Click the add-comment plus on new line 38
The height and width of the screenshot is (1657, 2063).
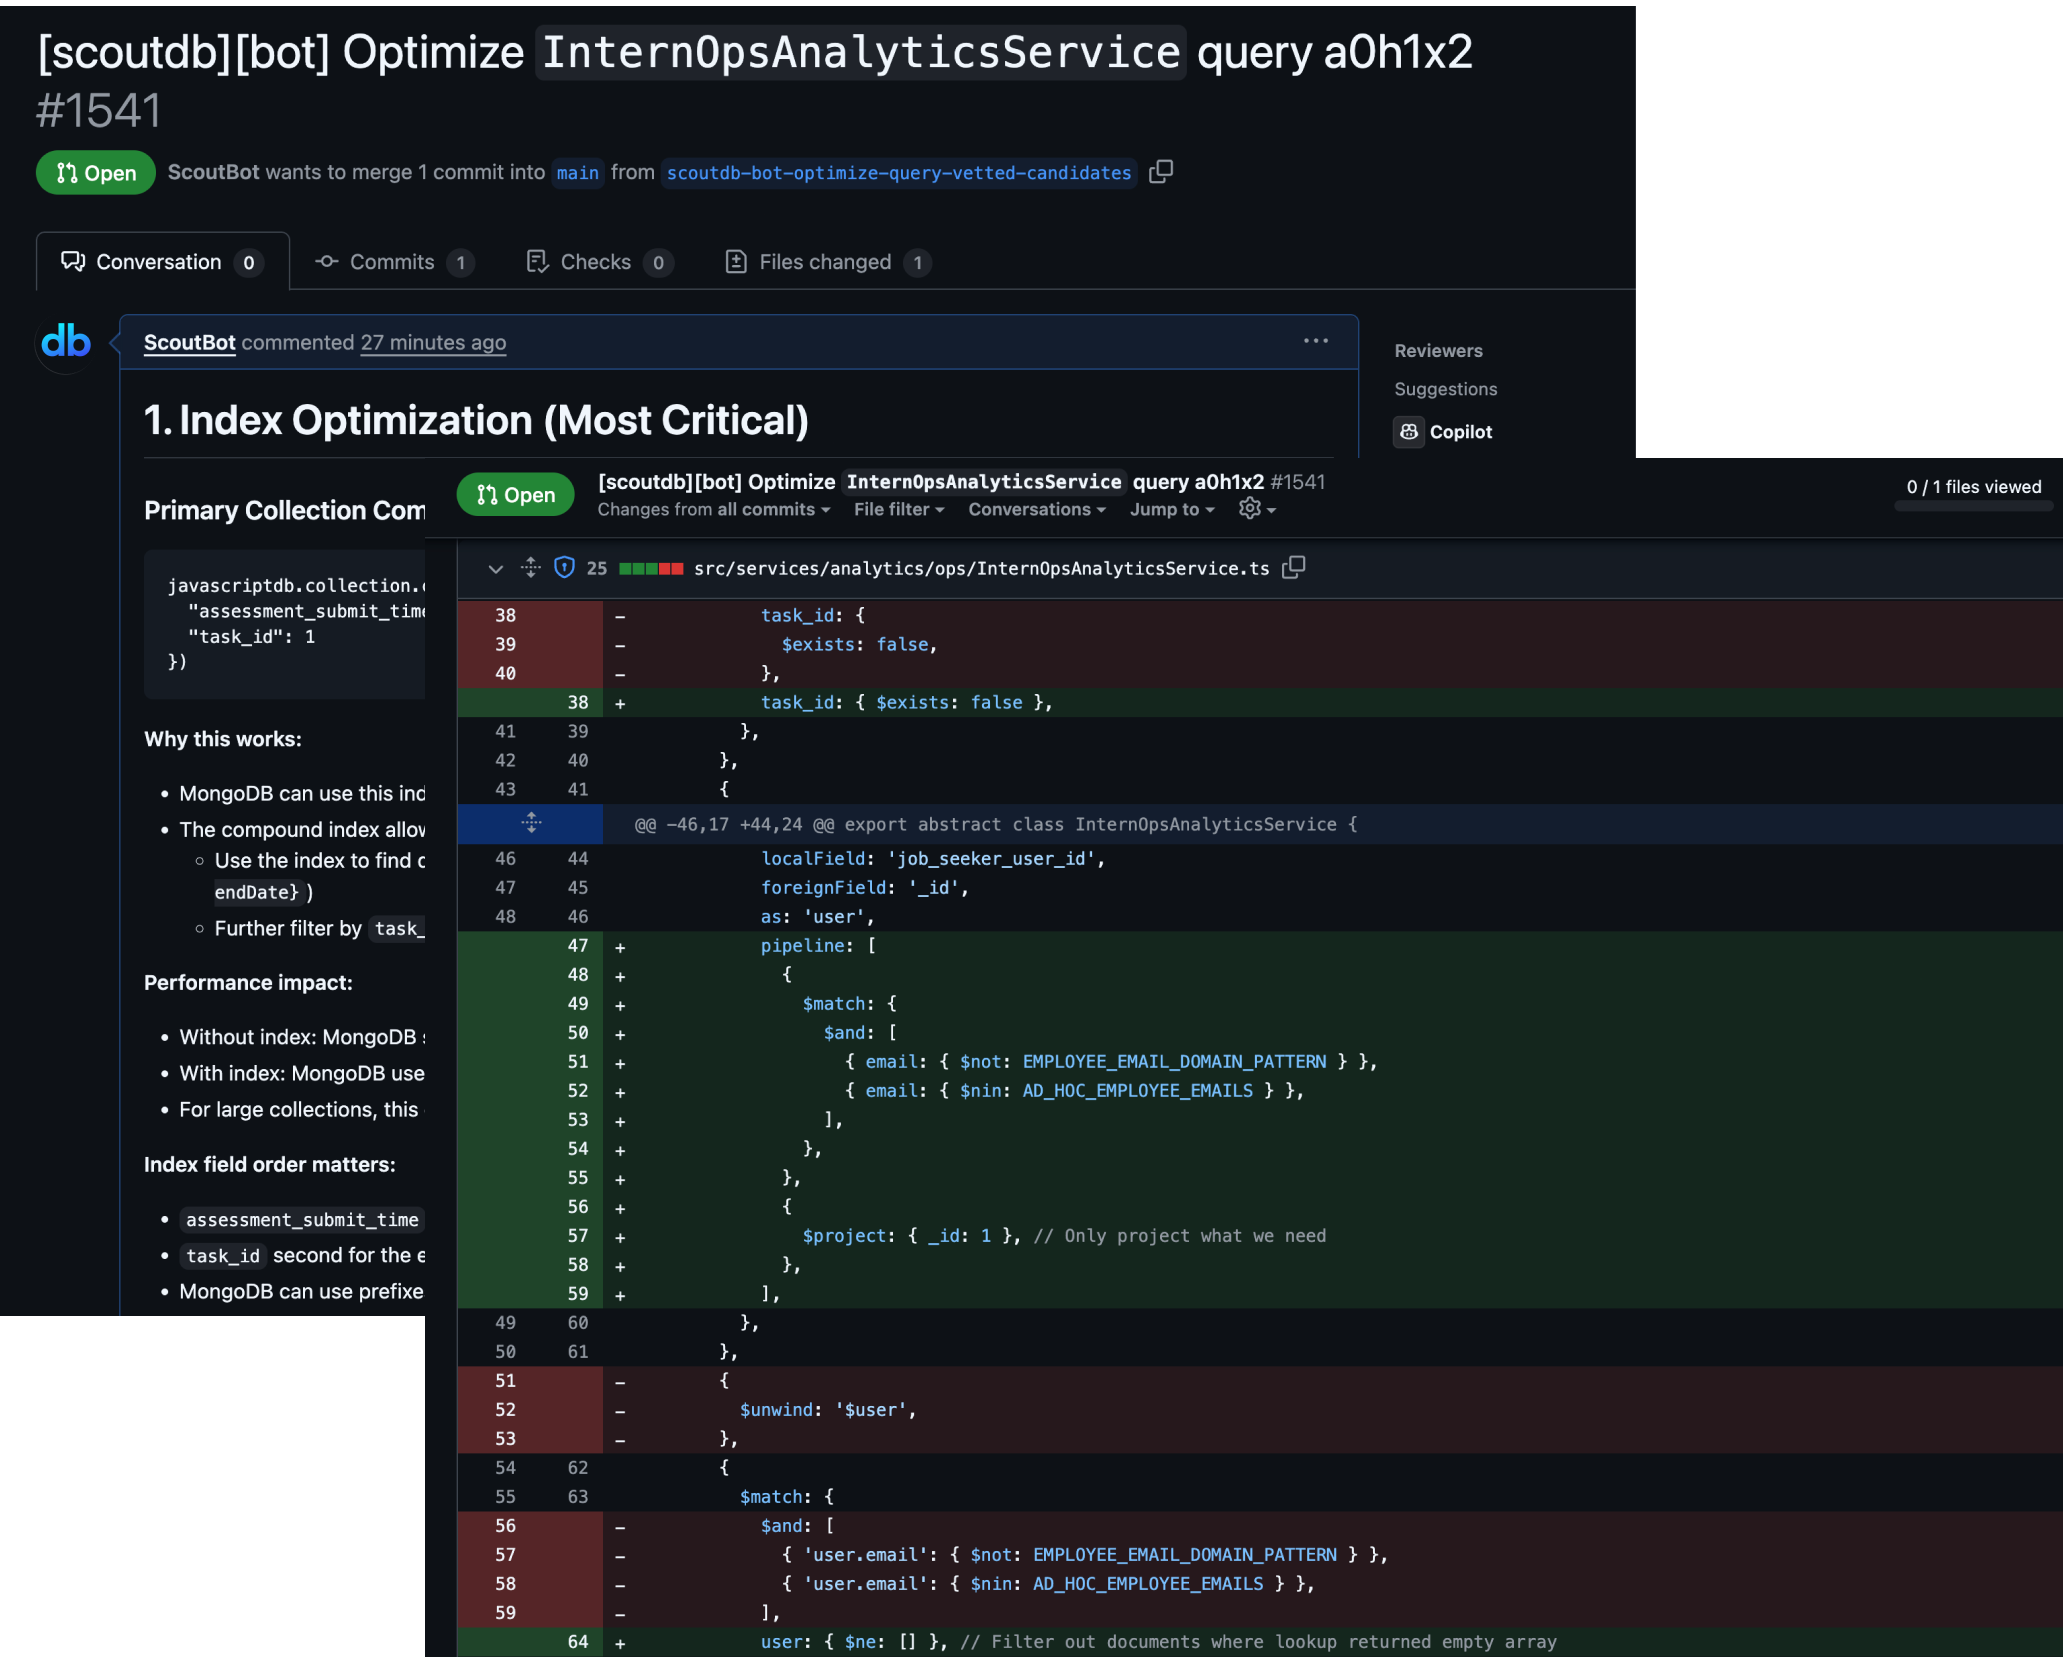click(x=620, y=703)
